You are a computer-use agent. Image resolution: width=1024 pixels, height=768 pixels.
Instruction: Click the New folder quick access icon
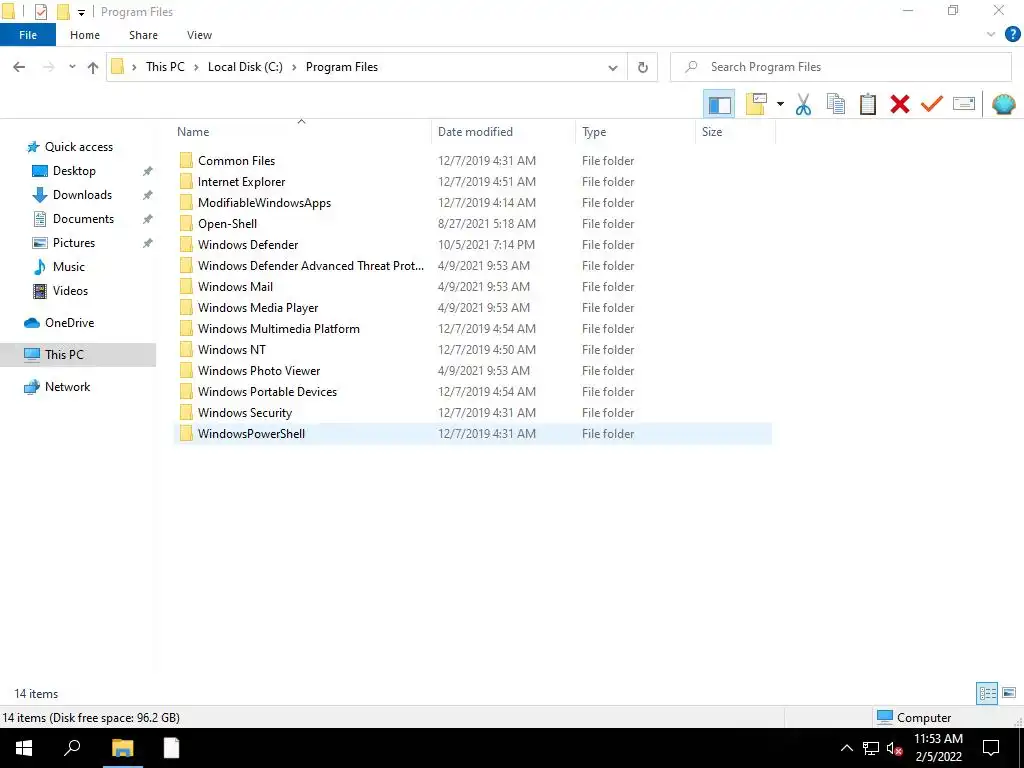click(63, 12)
